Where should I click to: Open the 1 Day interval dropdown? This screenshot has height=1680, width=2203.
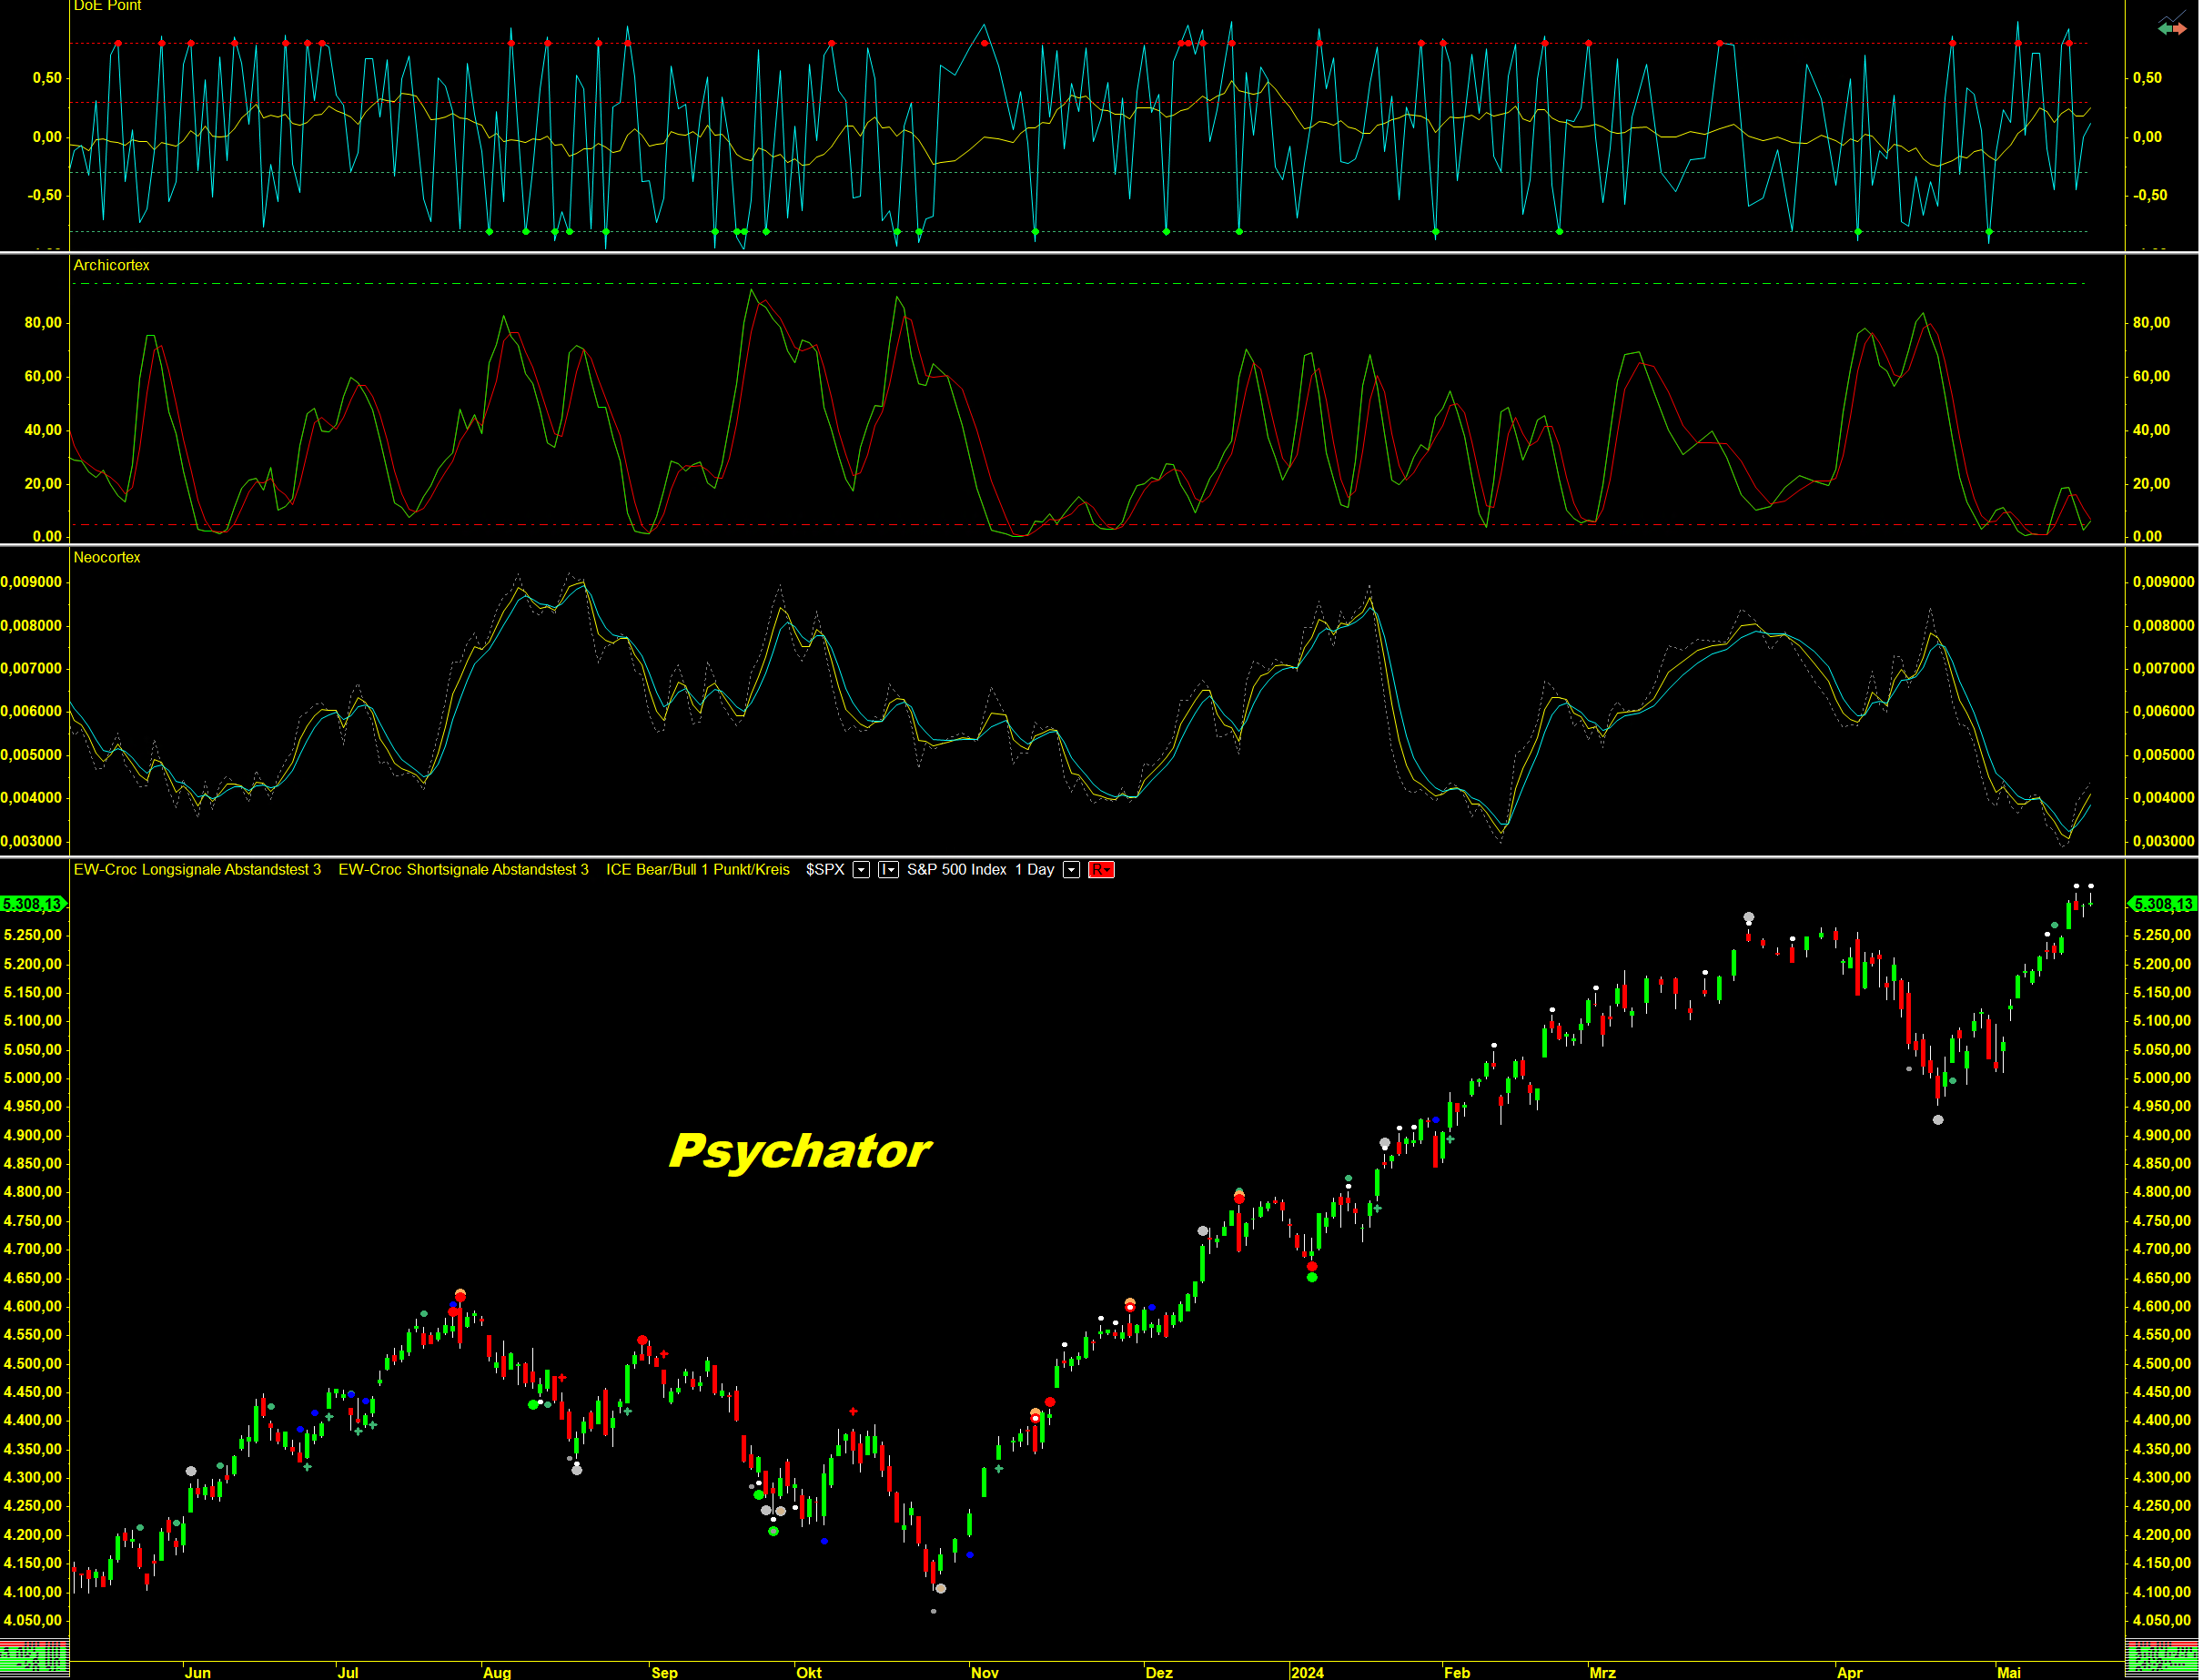1071,870
